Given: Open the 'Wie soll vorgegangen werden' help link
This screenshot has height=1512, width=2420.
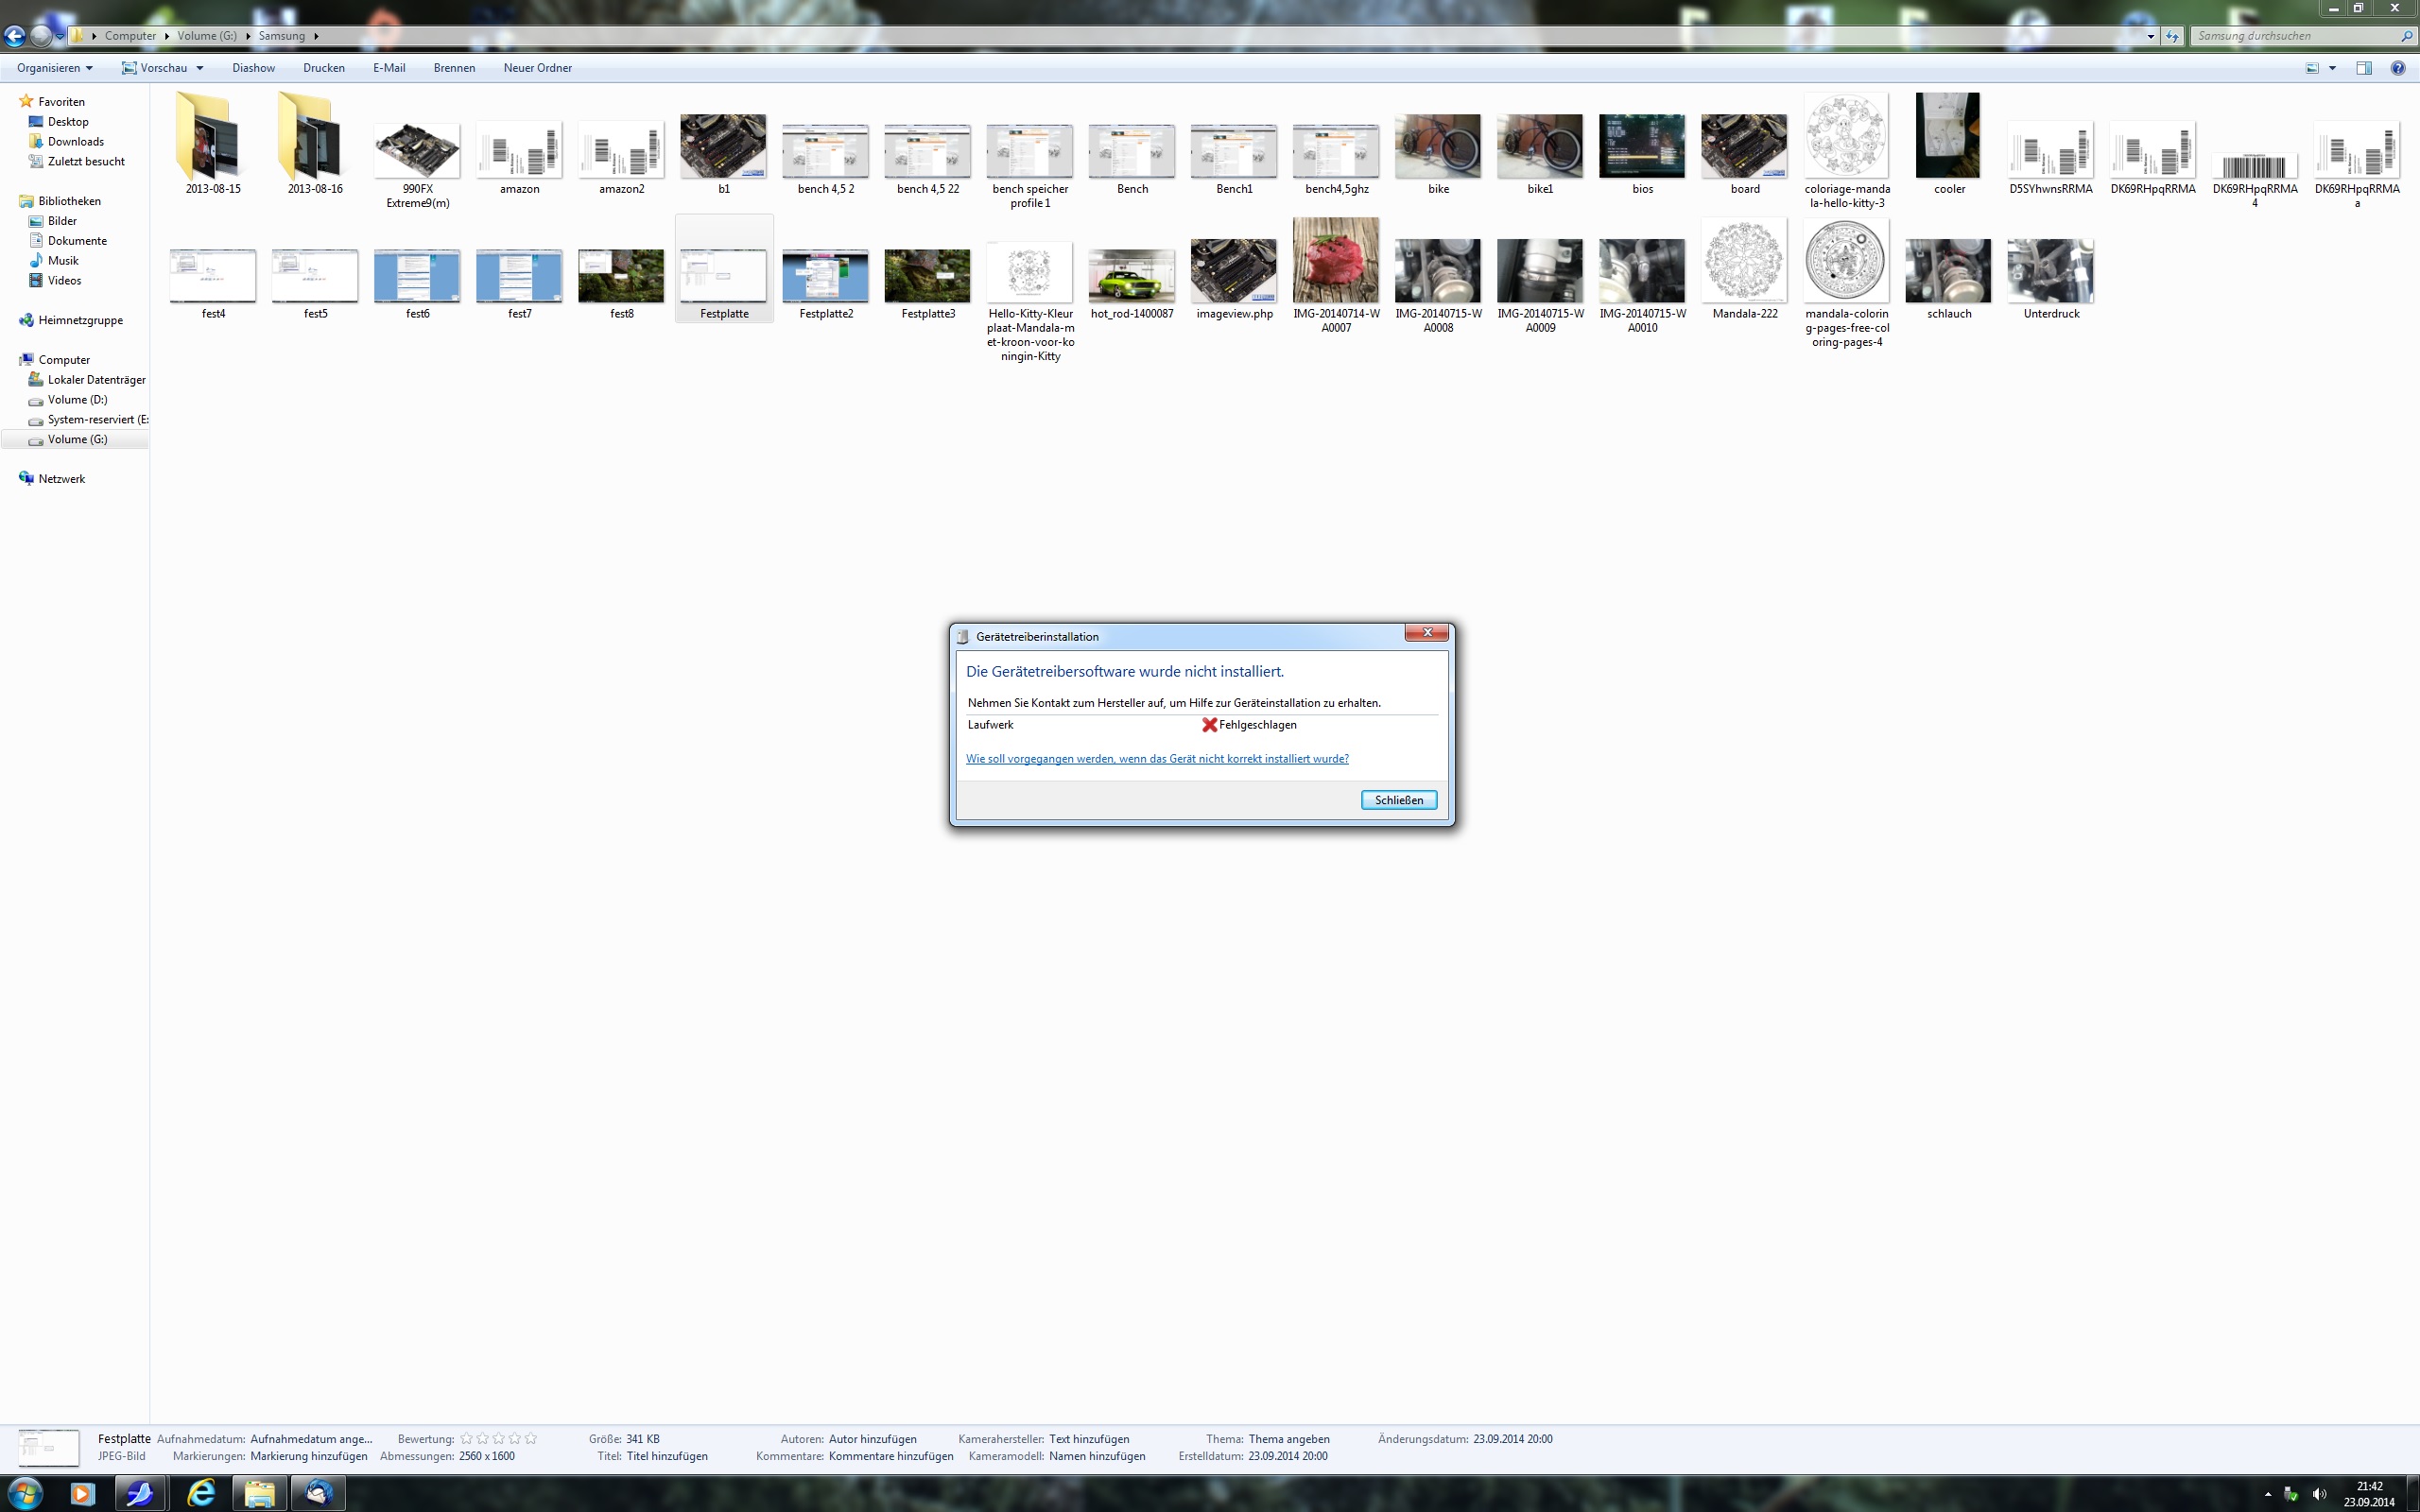Looking at the screenshot, I should pos(1156,759).
